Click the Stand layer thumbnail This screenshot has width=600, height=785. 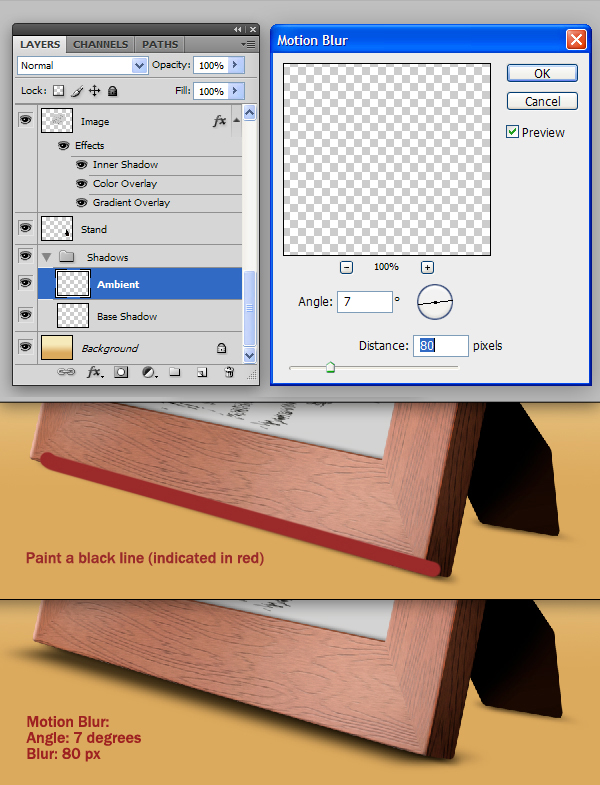pyautogui.click(x=57, y=229)
